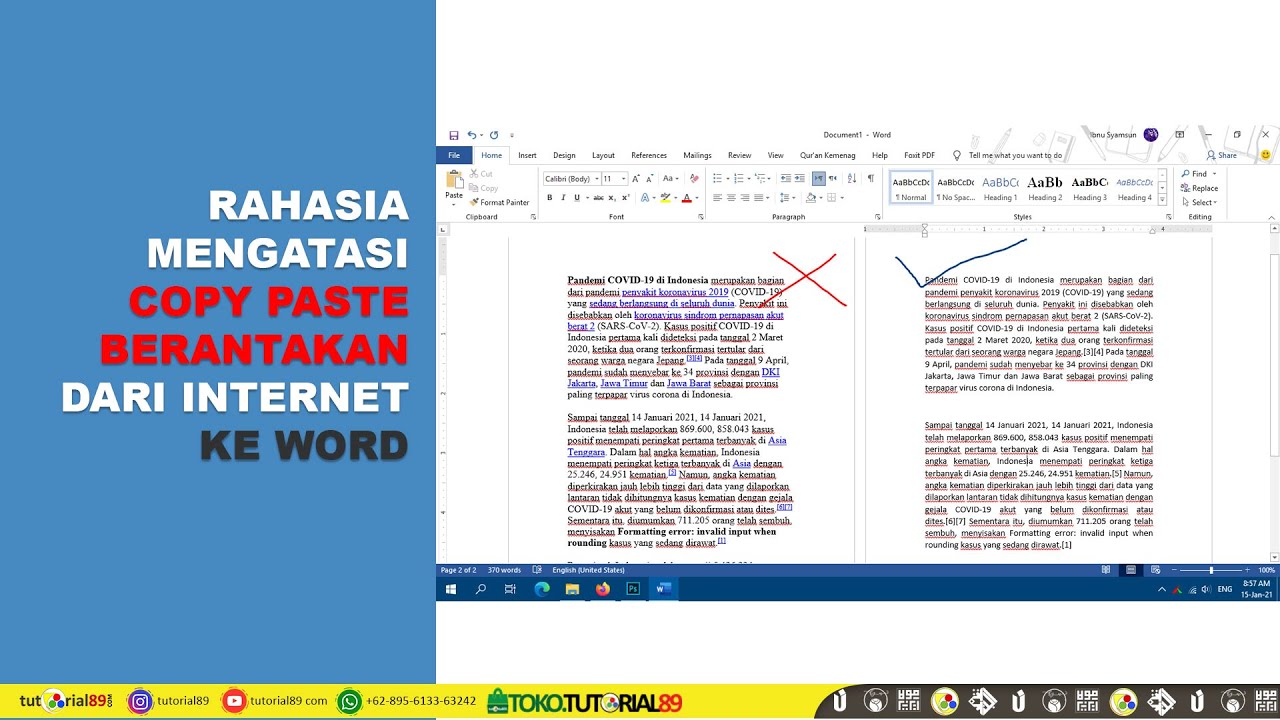Cut the selected text
1280x720 pixels.
coord(480,174)
